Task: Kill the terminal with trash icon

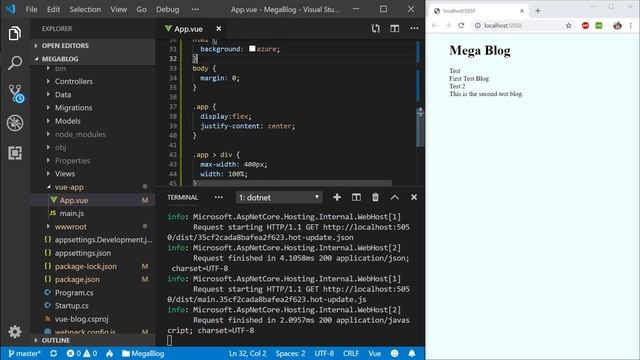Action: pos(375,197)
